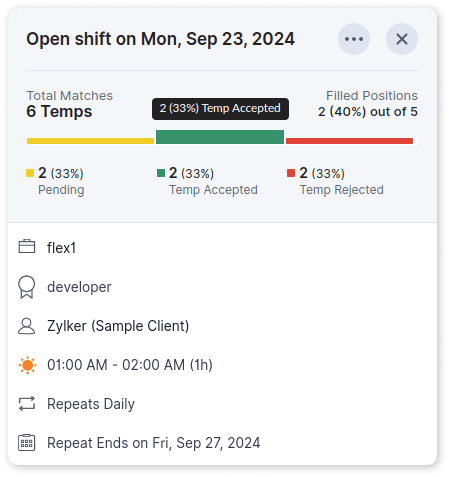Viewport: 449px width, 477px height.
Task: Click the flex1 job name
Action: (x=62, y=248)
